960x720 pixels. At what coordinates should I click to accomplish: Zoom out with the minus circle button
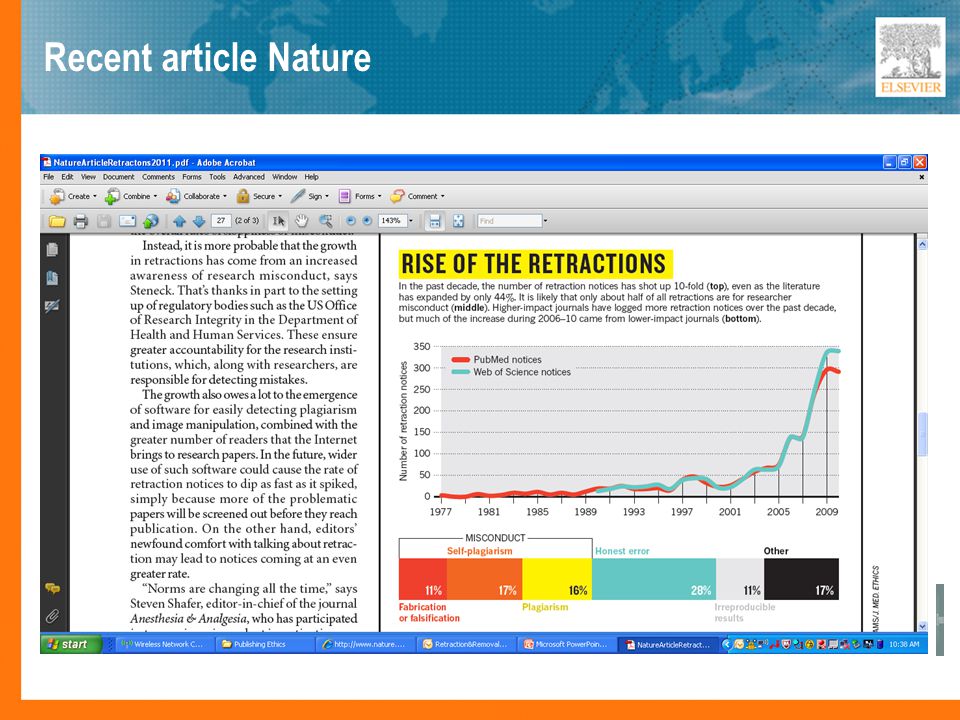coord(351,221)
